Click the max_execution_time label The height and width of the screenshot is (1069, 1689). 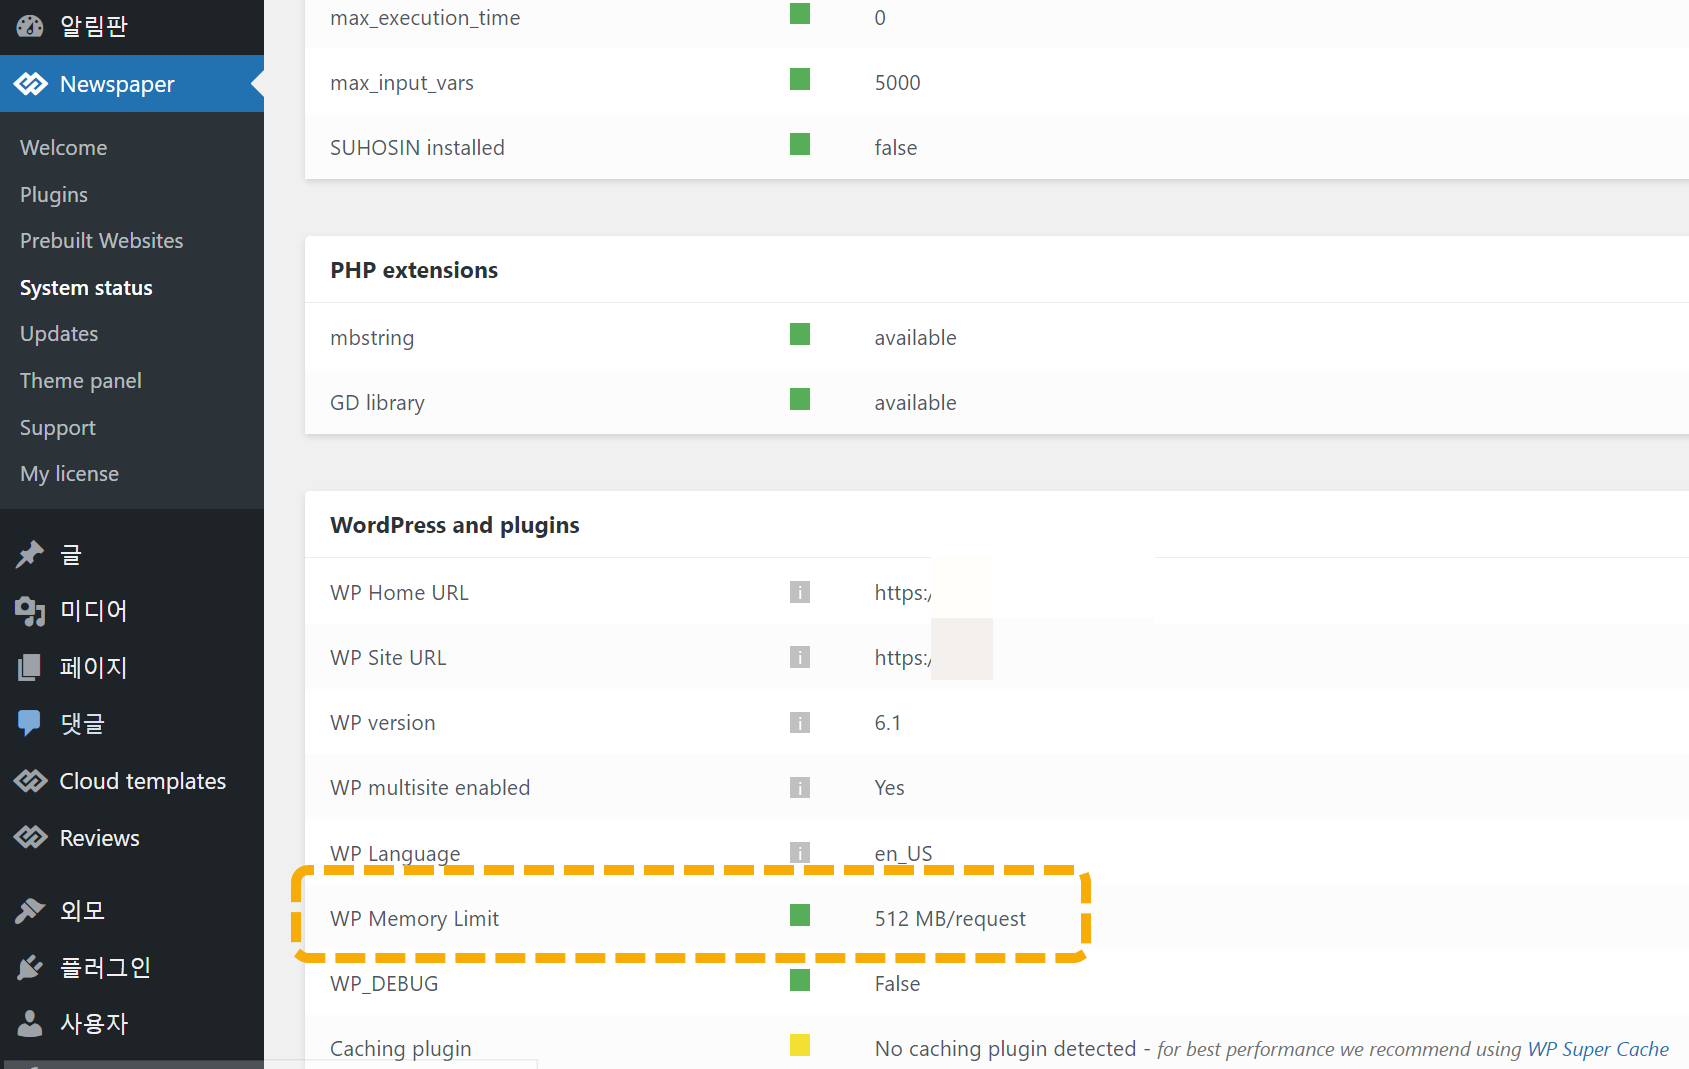[x=425, y=18]
